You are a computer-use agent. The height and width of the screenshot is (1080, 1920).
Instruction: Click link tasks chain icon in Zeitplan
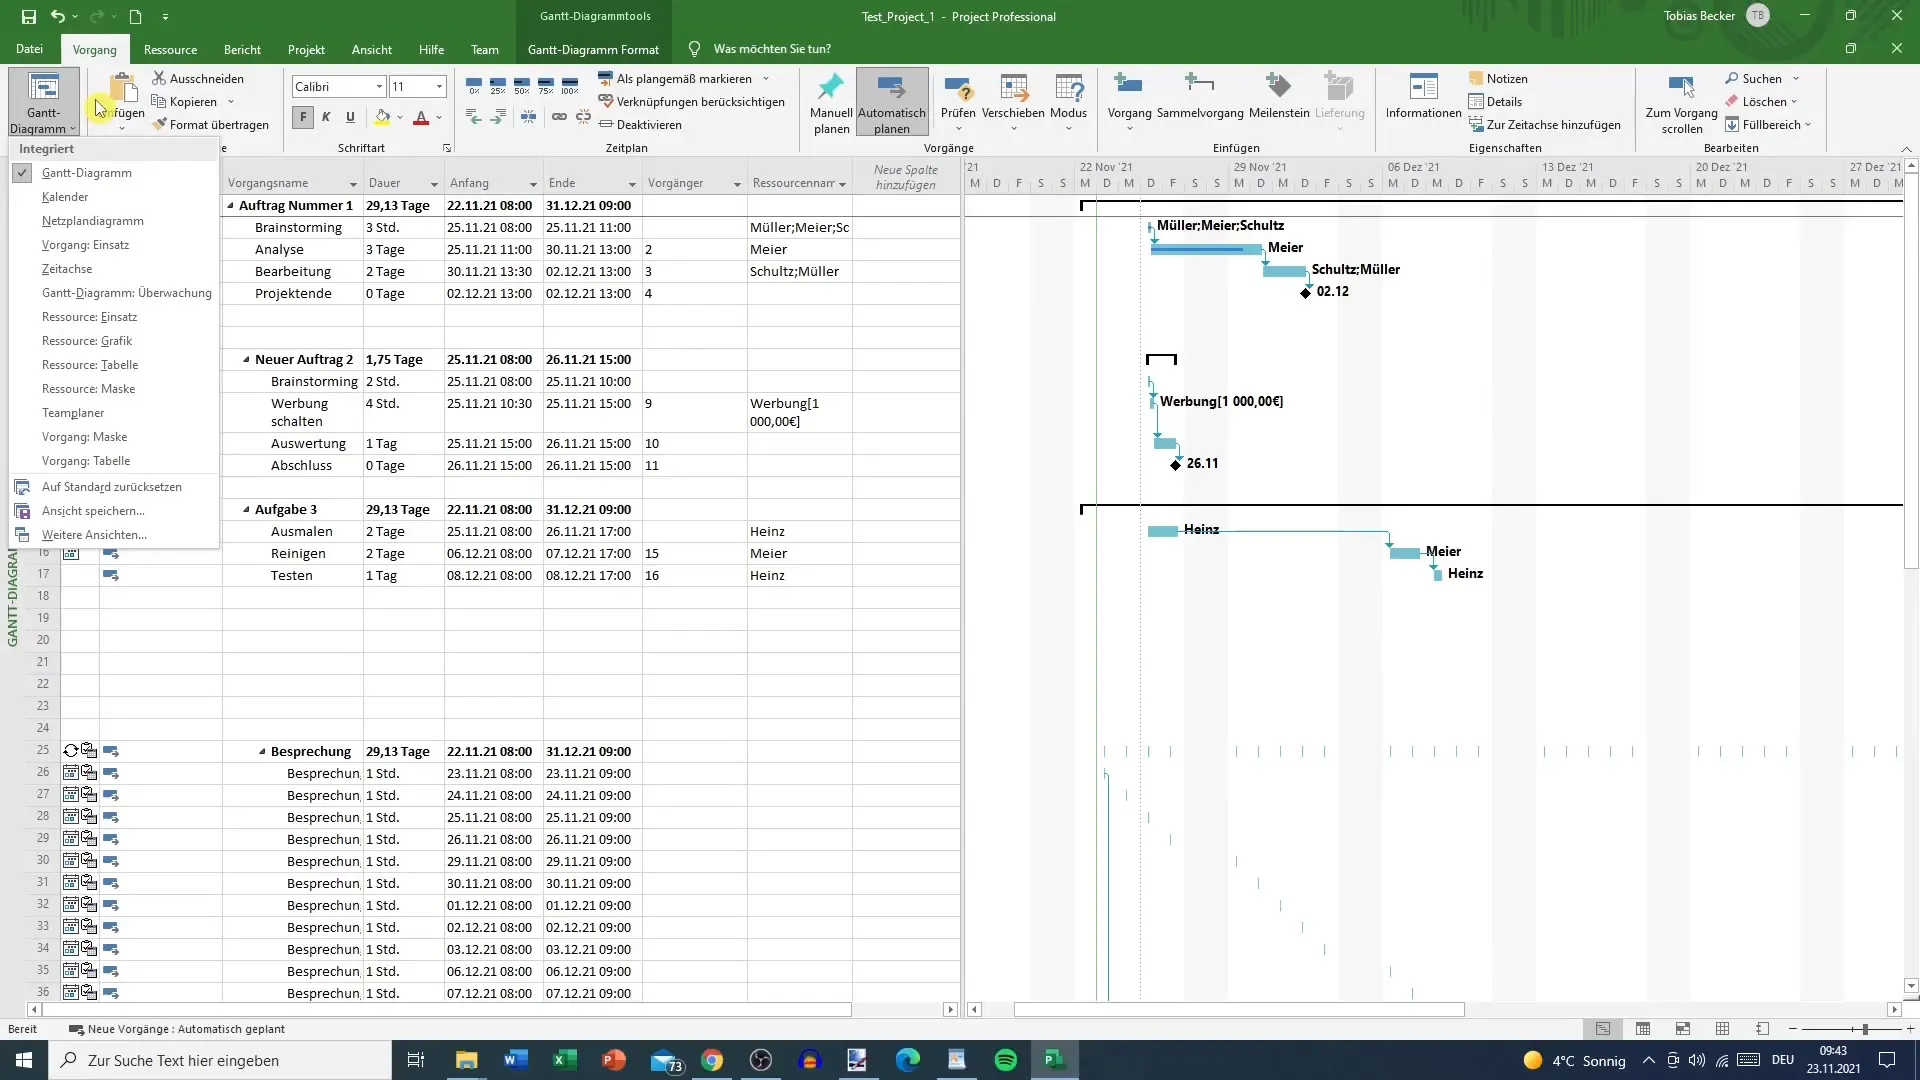point(559,117)
